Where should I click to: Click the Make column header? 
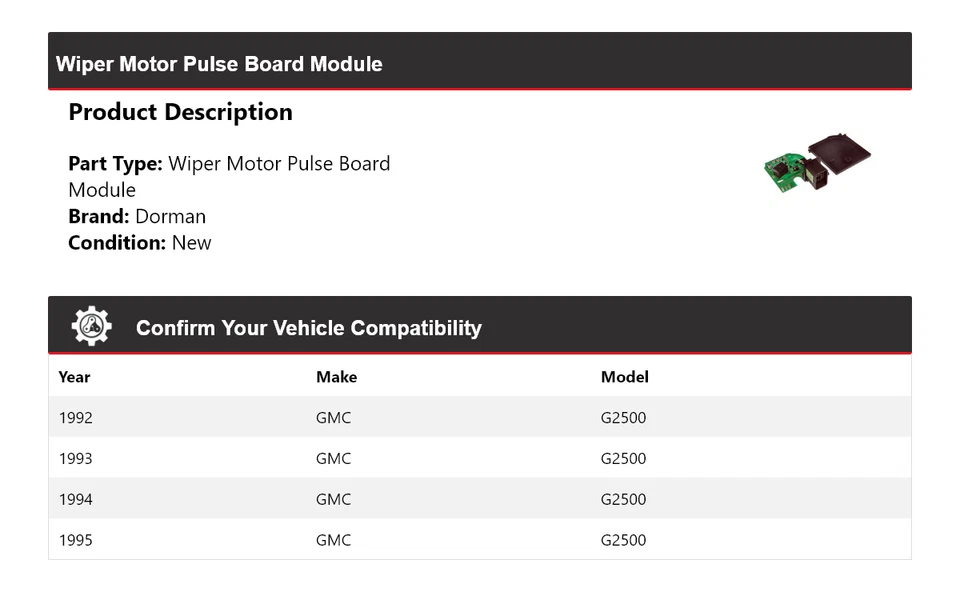pos(336,377)
